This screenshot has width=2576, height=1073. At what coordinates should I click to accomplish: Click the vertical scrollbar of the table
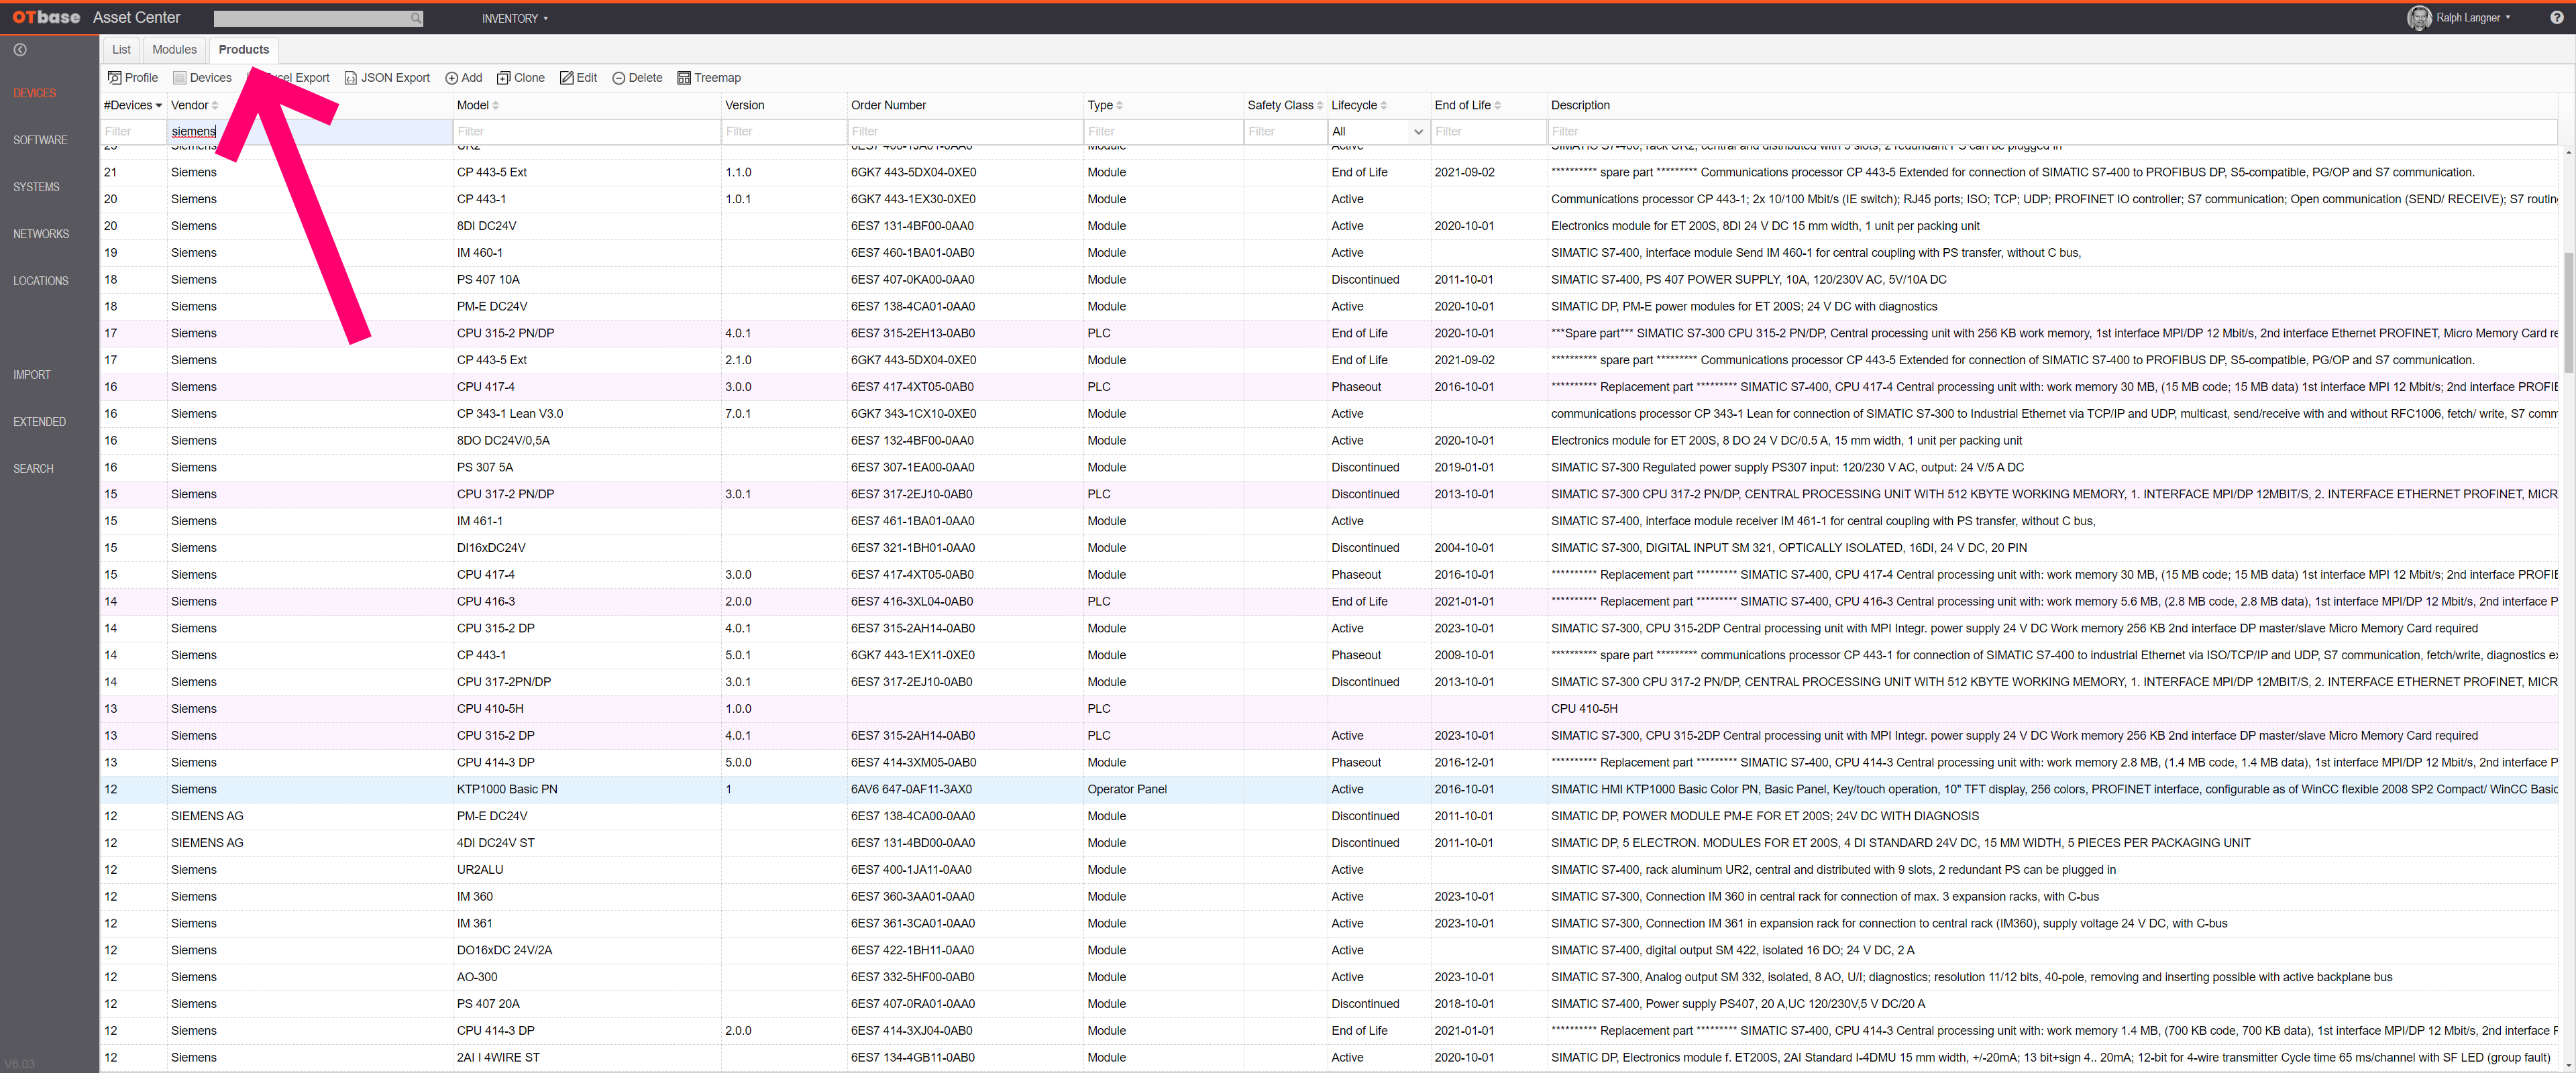point(2568,312)
